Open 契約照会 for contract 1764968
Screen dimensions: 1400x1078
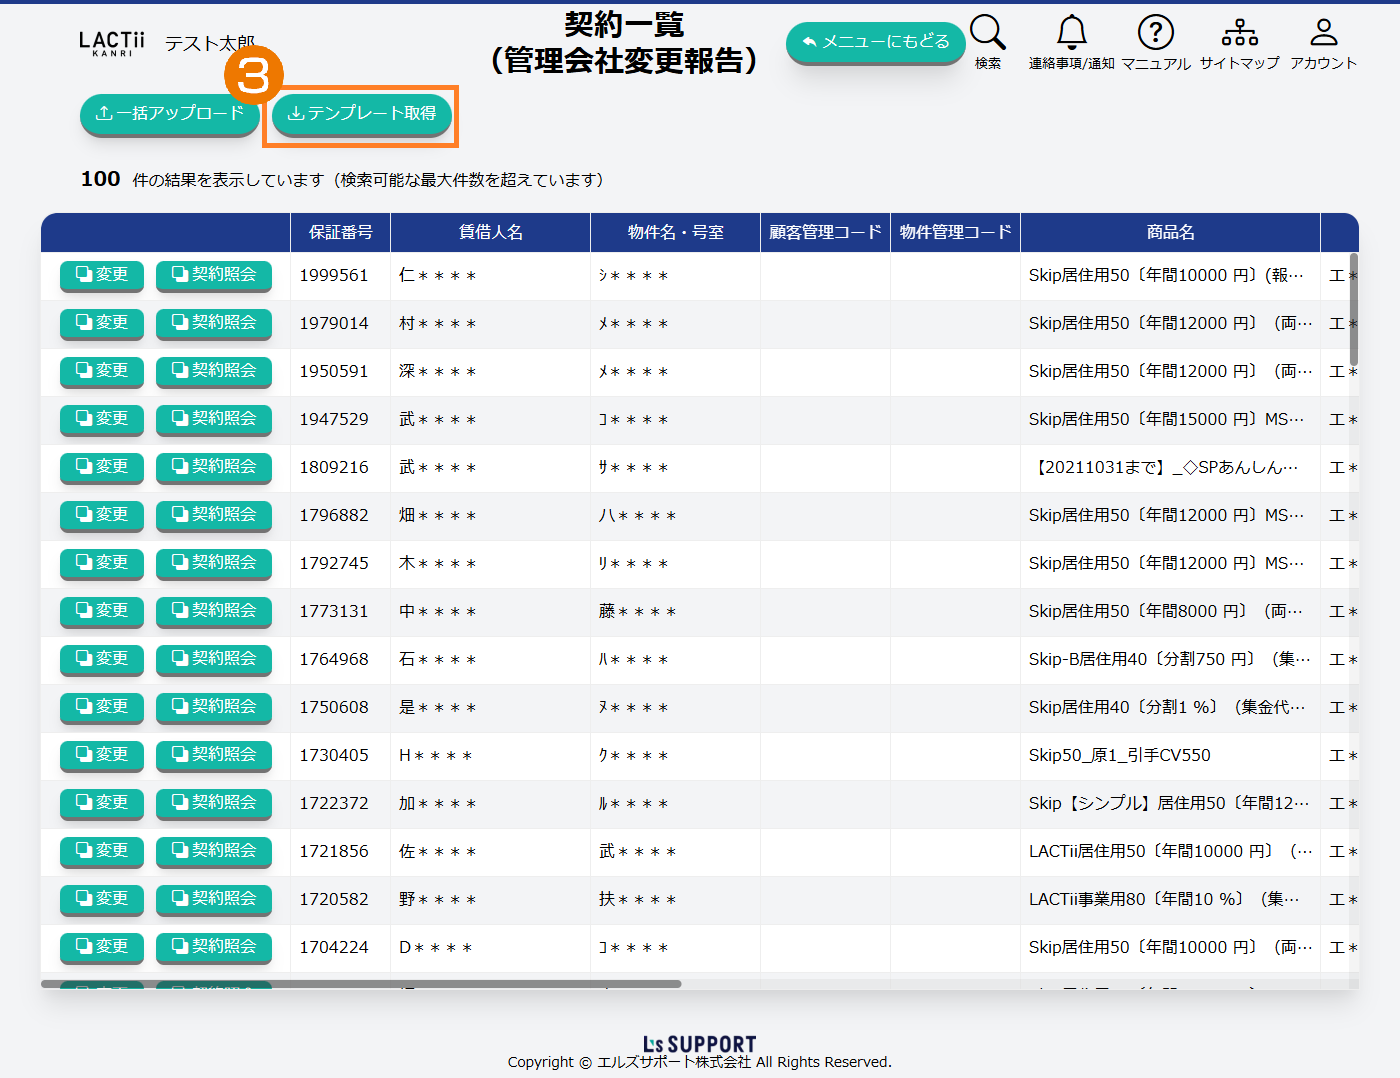click(214, 659)
